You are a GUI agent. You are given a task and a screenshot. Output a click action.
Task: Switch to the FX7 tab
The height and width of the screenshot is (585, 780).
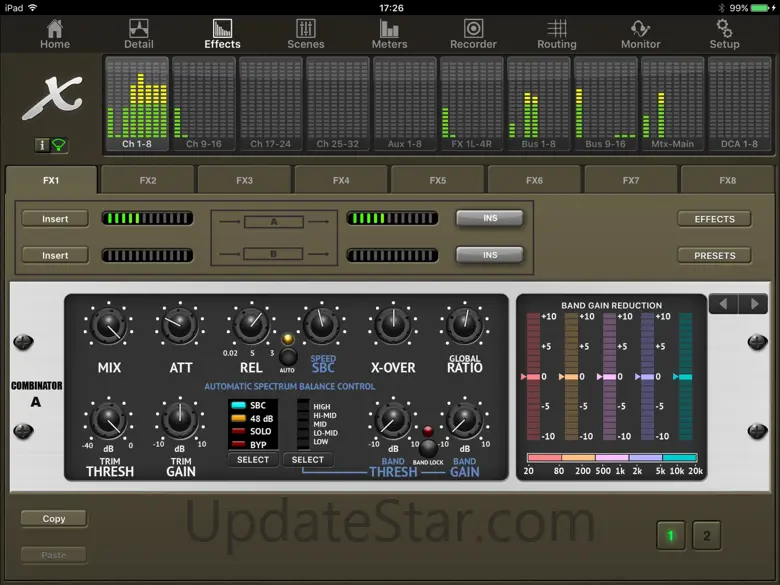click(x=631, y=180)
